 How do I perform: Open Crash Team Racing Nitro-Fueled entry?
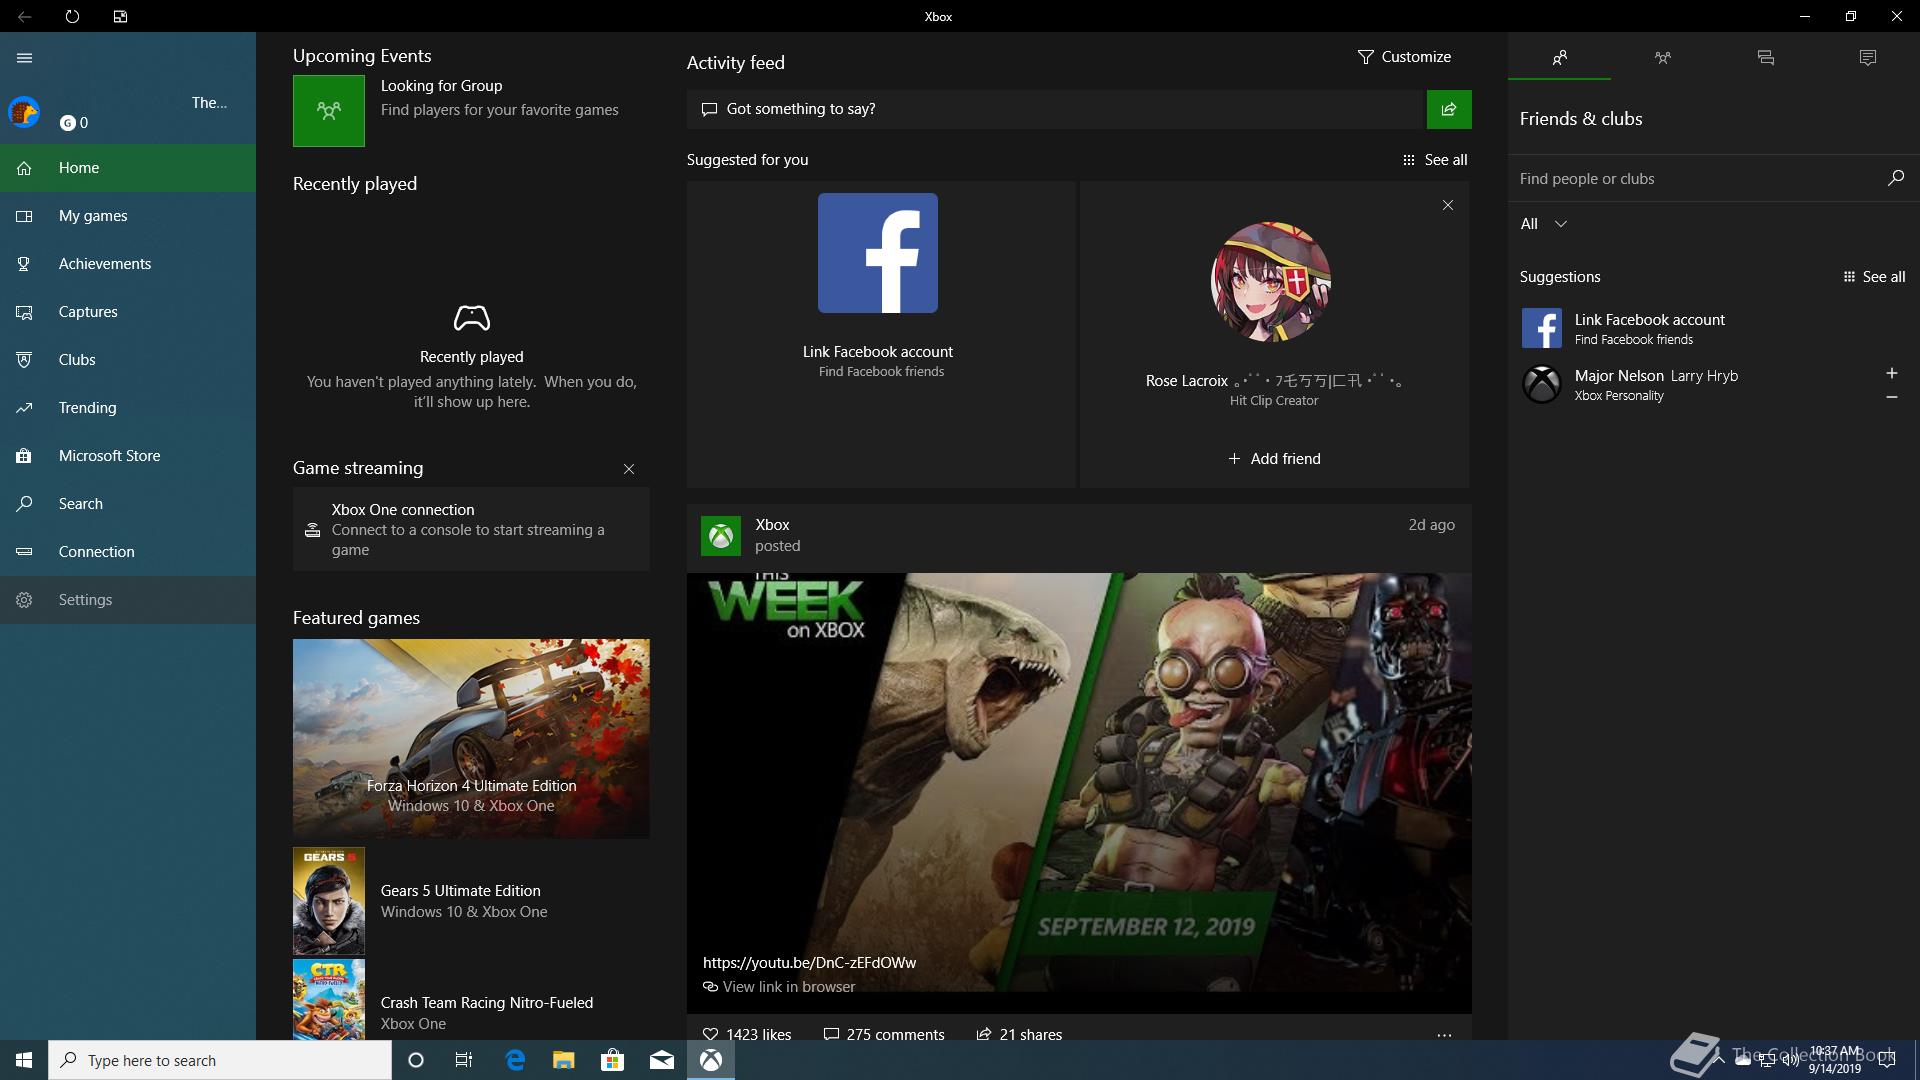[x=471, y=1000]
